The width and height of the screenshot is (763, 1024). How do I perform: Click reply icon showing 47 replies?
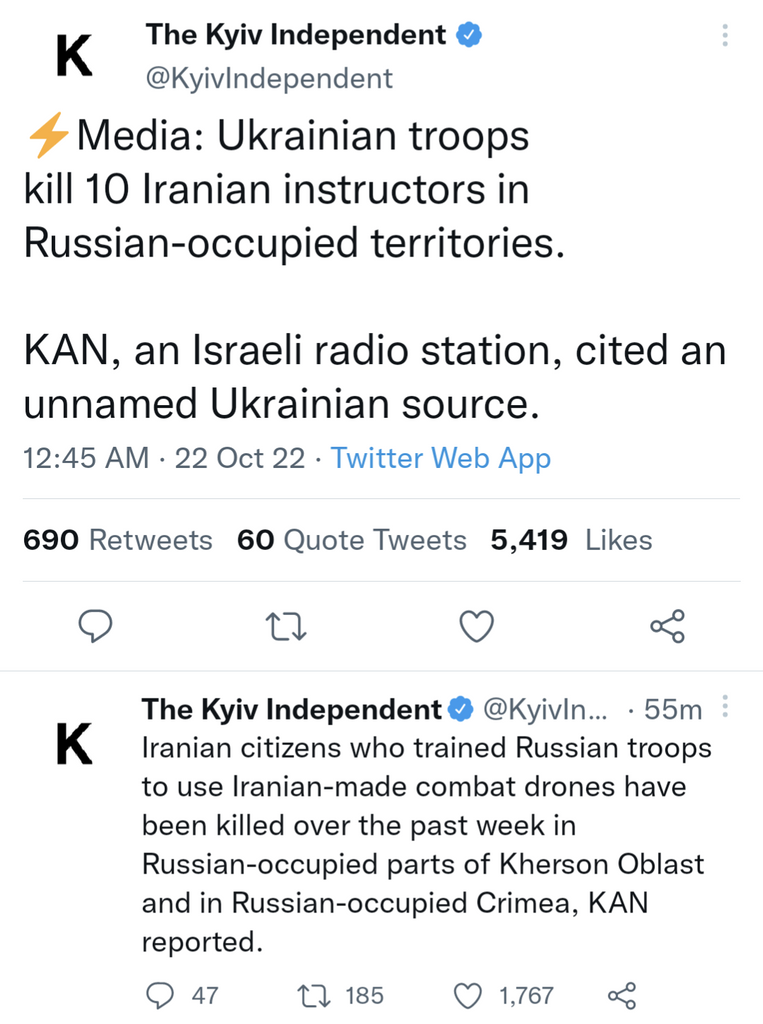(160, 995)
